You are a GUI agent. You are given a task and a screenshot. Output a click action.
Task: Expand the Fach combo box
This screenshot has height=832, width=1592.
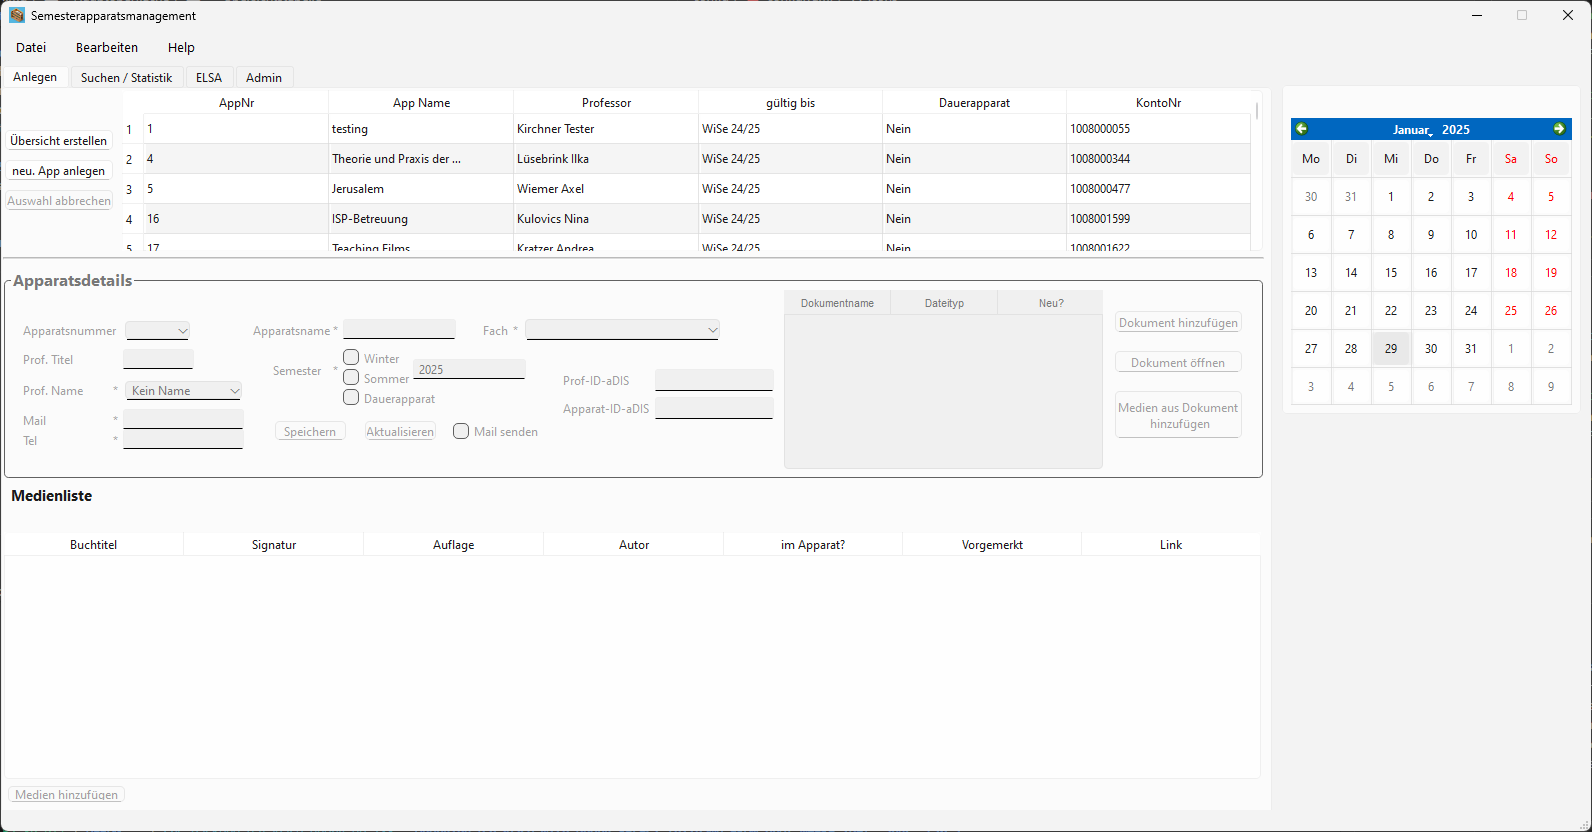click(x=622, y=330)
